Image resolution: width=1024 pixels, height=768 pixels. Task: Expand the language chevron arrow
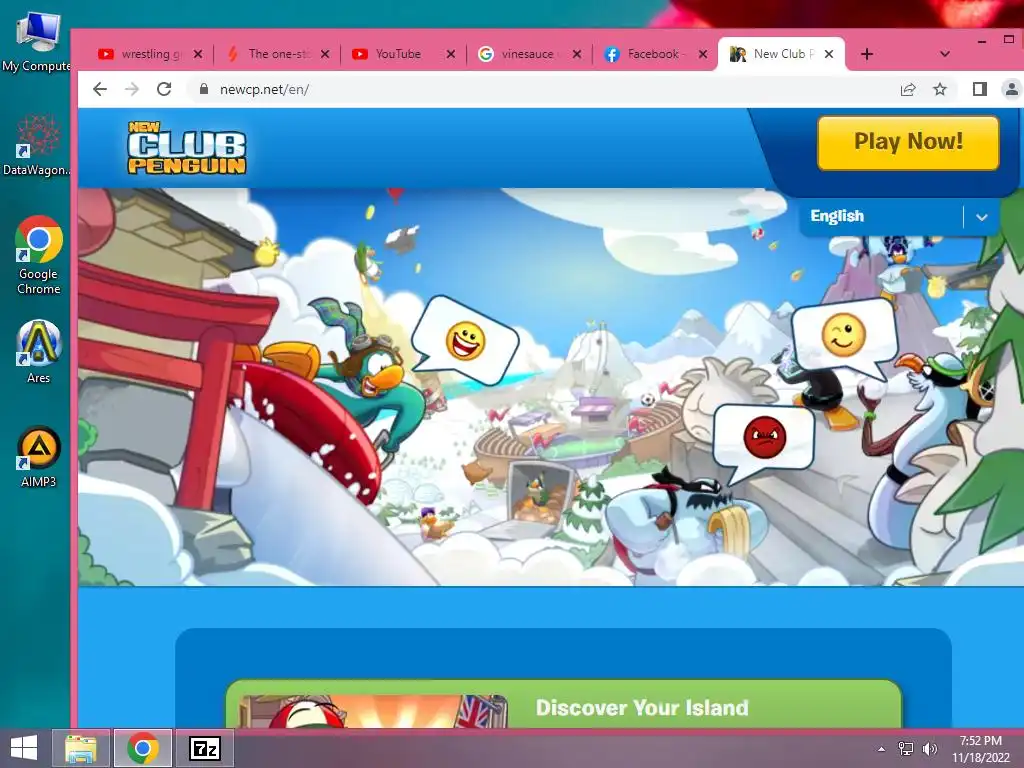click(x=982, y=217)
